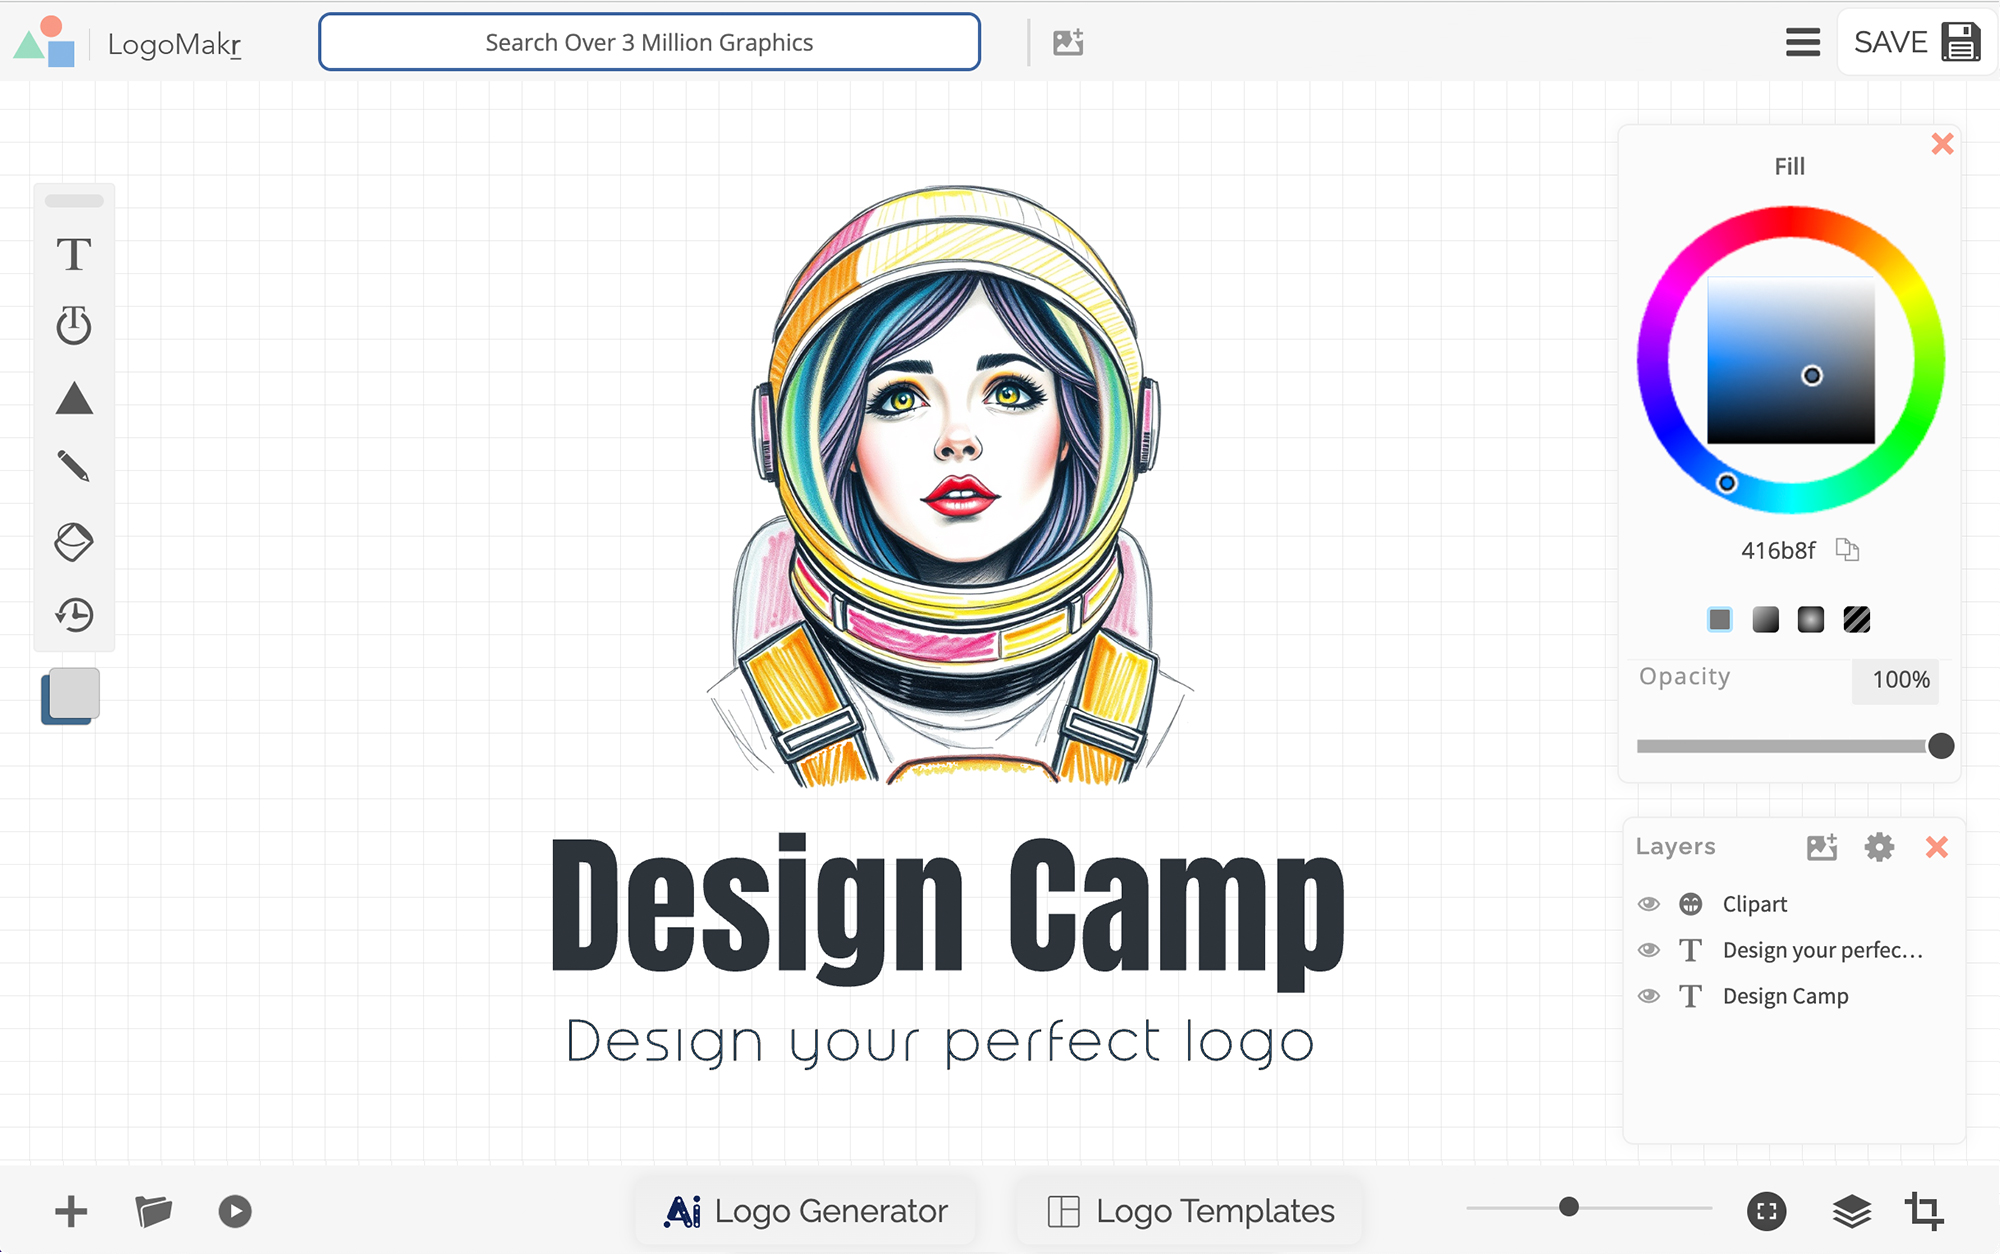Click the Layers settings gear icon

[1877, 847]
